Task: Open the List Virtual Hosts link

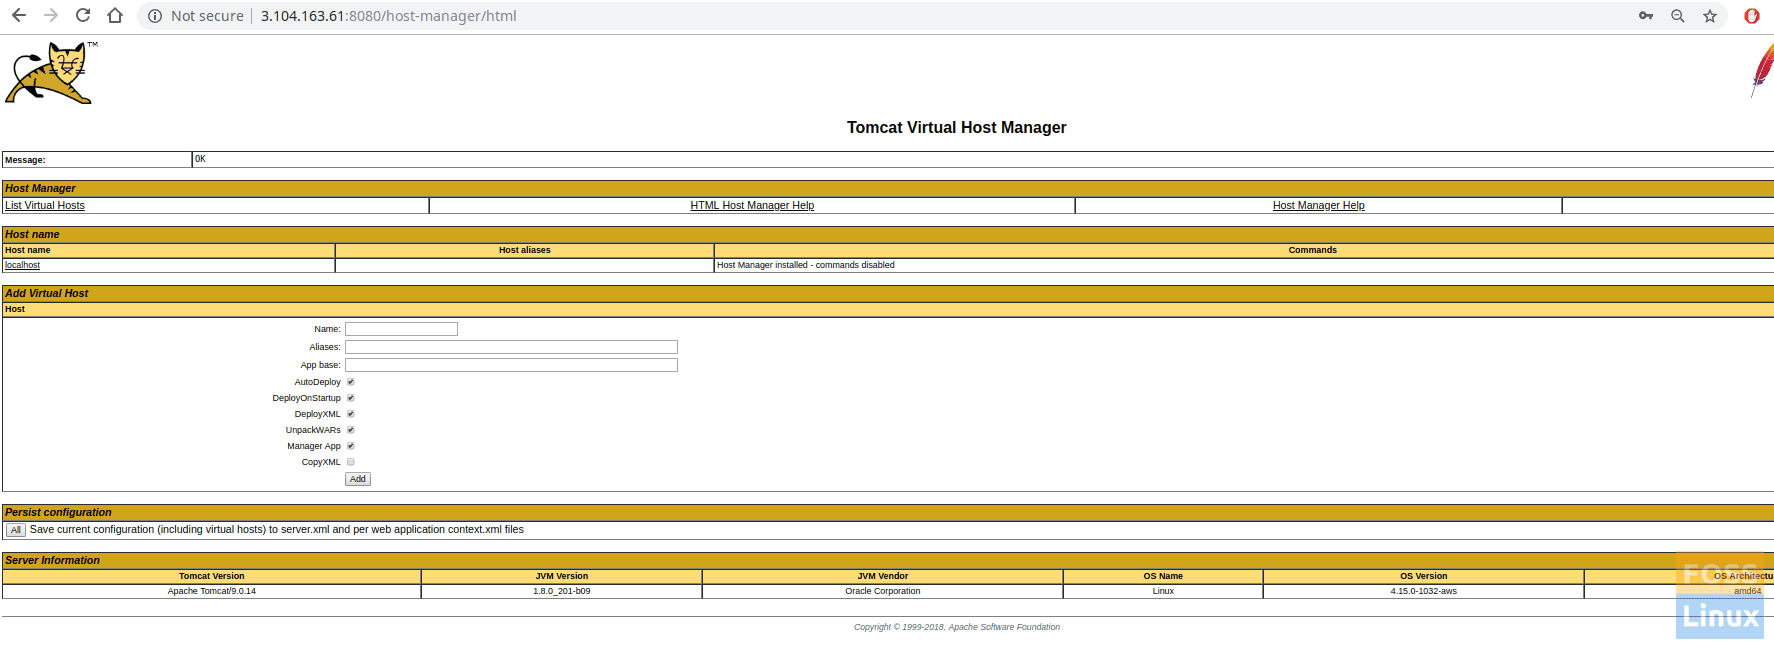Action: pyautogui.click(x=45, y=206)
